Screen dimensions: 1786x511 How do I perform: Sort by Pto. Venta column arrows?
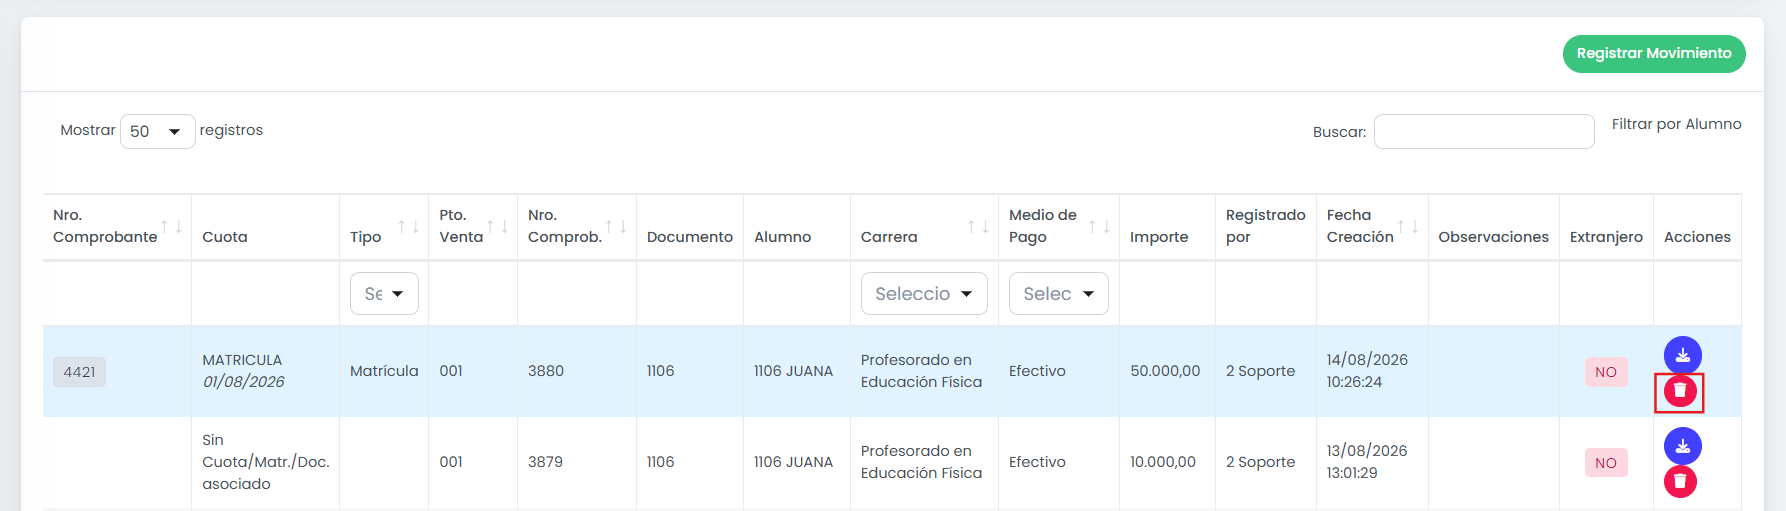click(x=498, y=226)
